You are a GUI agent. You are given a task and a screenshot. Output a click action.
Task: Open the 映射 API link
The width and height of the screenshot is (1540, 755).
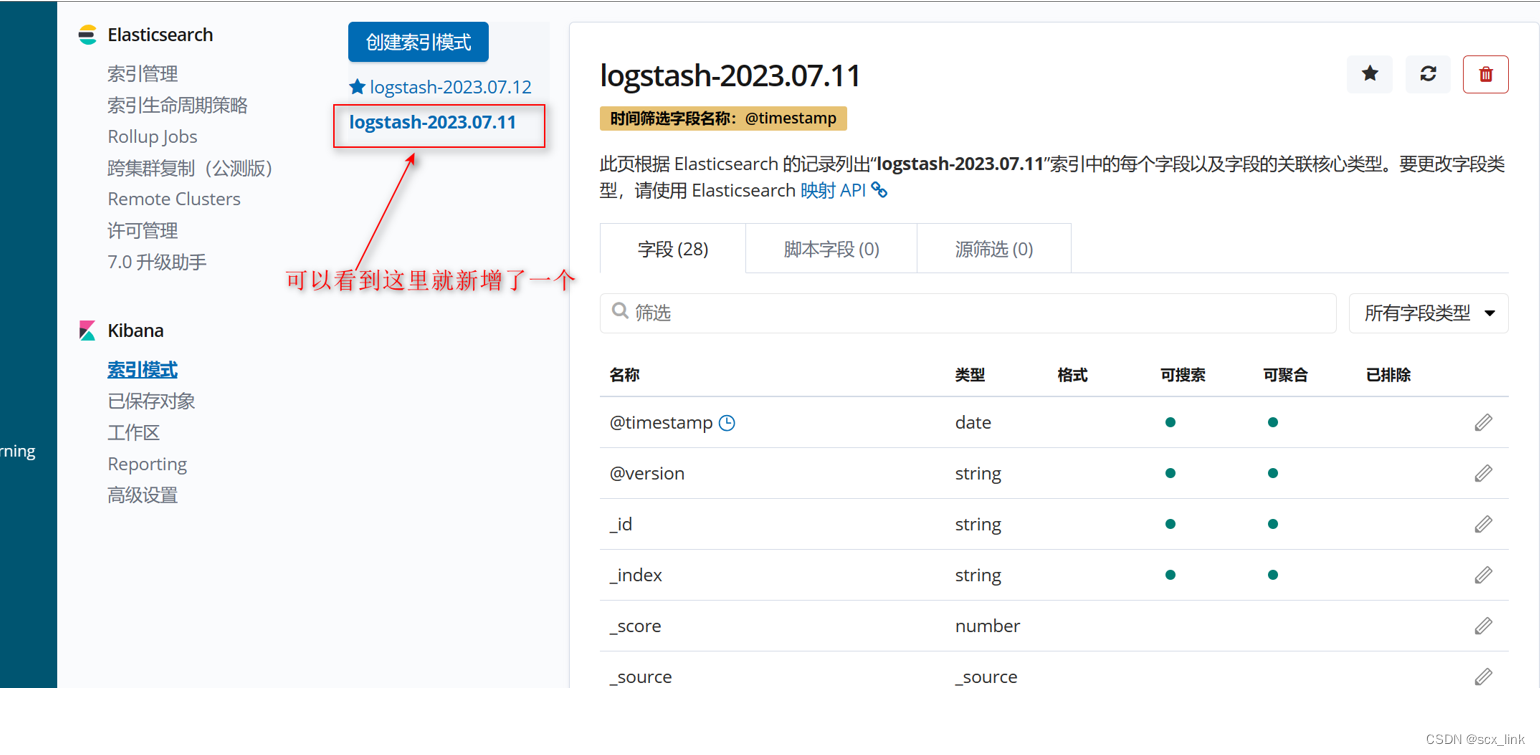[x=844, y=190]
